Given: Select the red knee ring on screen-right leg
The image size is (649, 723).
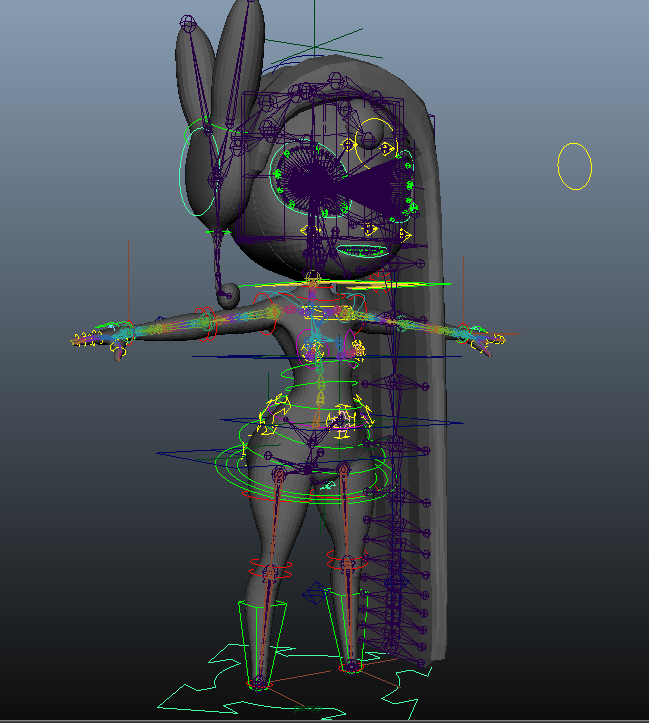Looking at the screenshot, I should [x=347, y=558].
